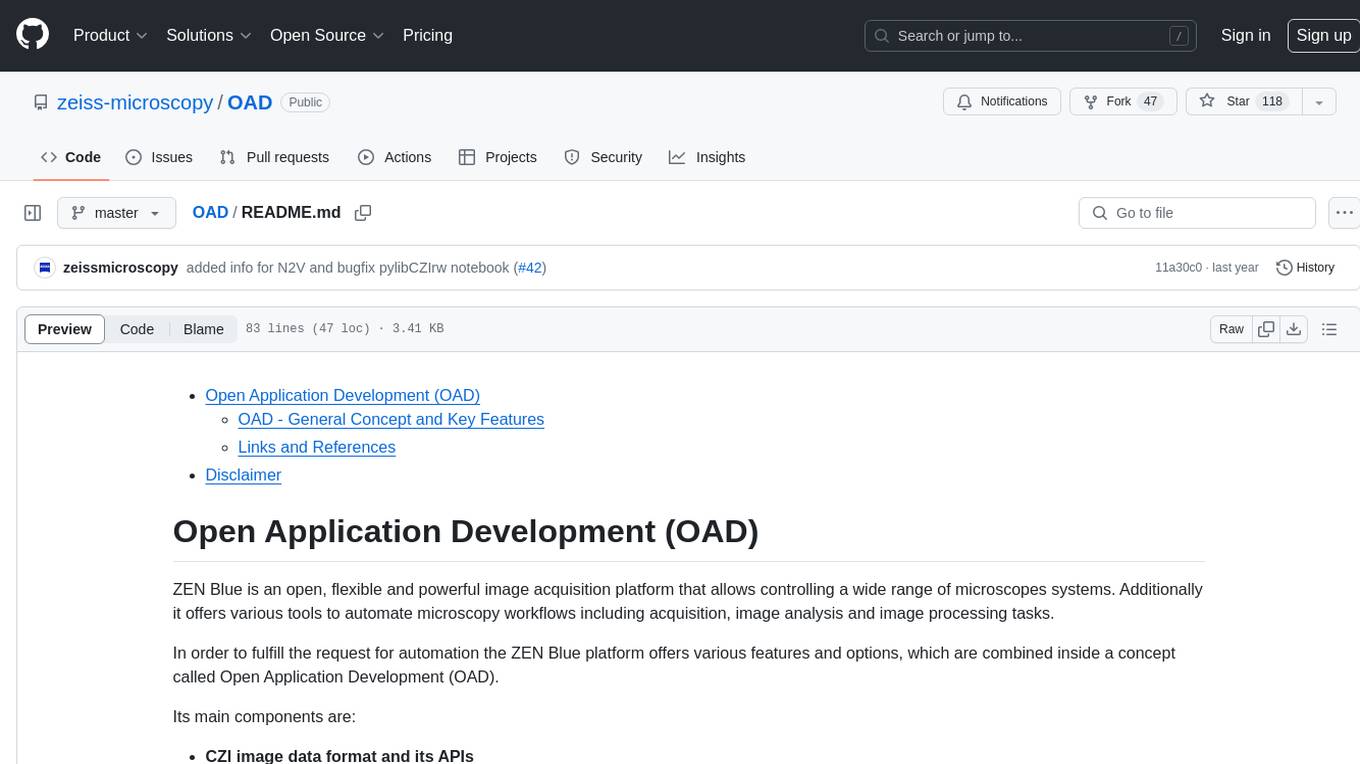The width and height of the screenshot is (1360, 764).
Task: Select the Blame view
Action: [x=203, y=329]
